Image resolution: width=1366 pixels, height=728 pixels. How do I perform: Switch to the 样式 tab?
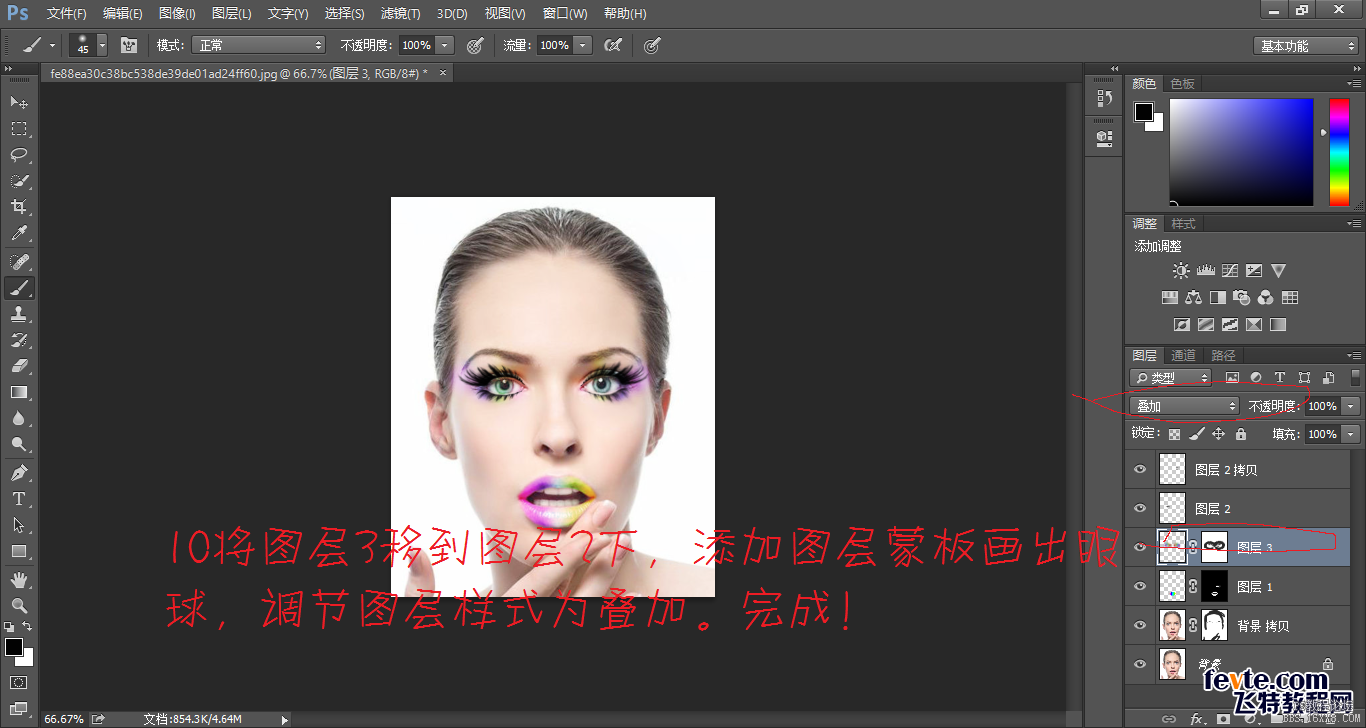[x=1183, y=223]
